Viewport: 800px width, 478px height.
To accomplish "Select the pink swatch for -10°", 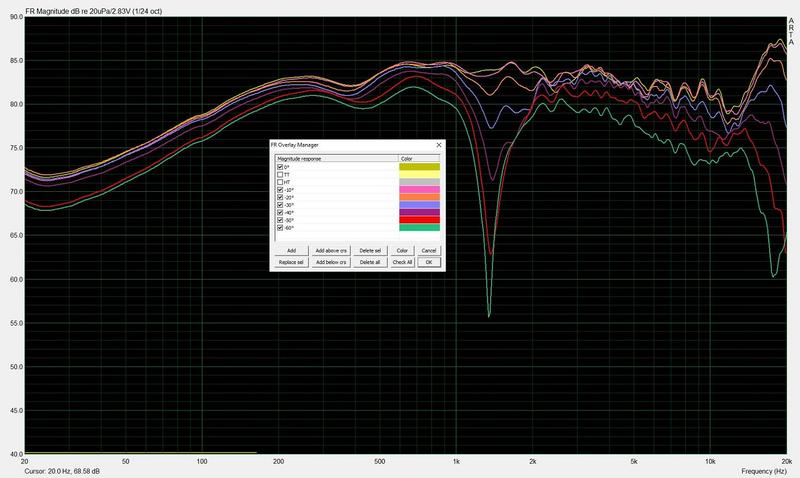I will click(x=420, y=190).
